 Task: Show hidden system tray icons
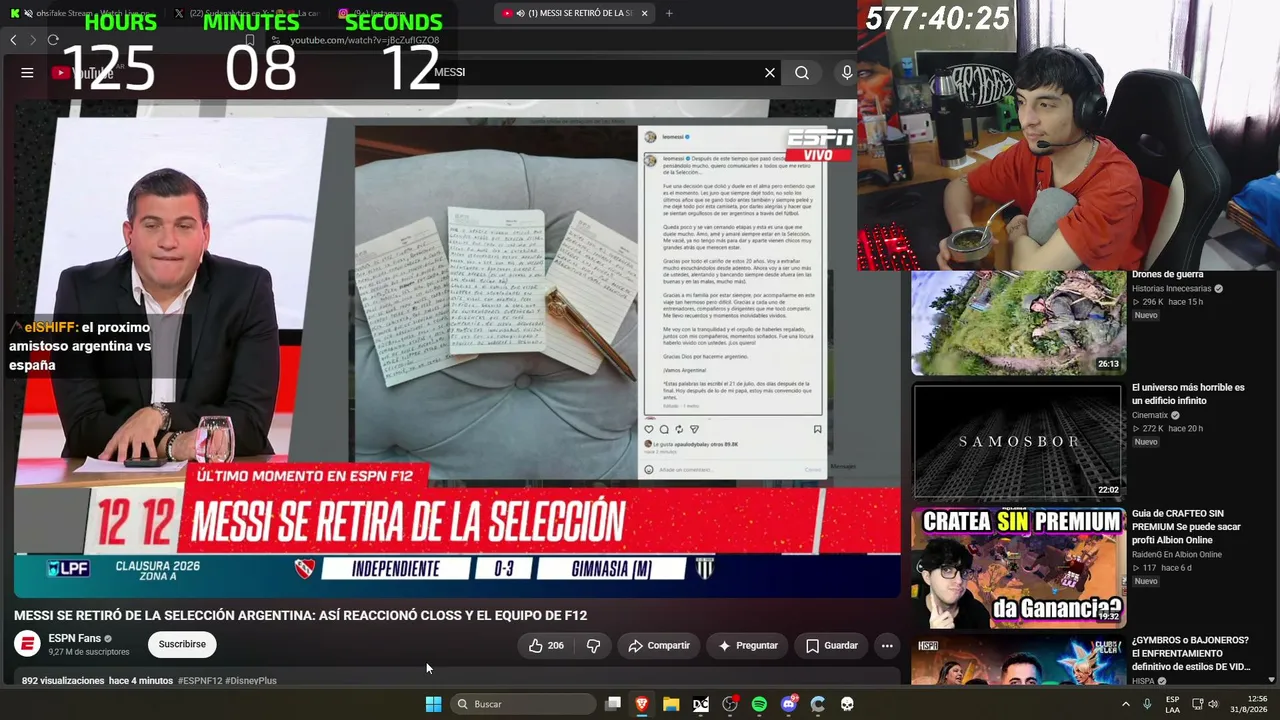[1125, 704]
